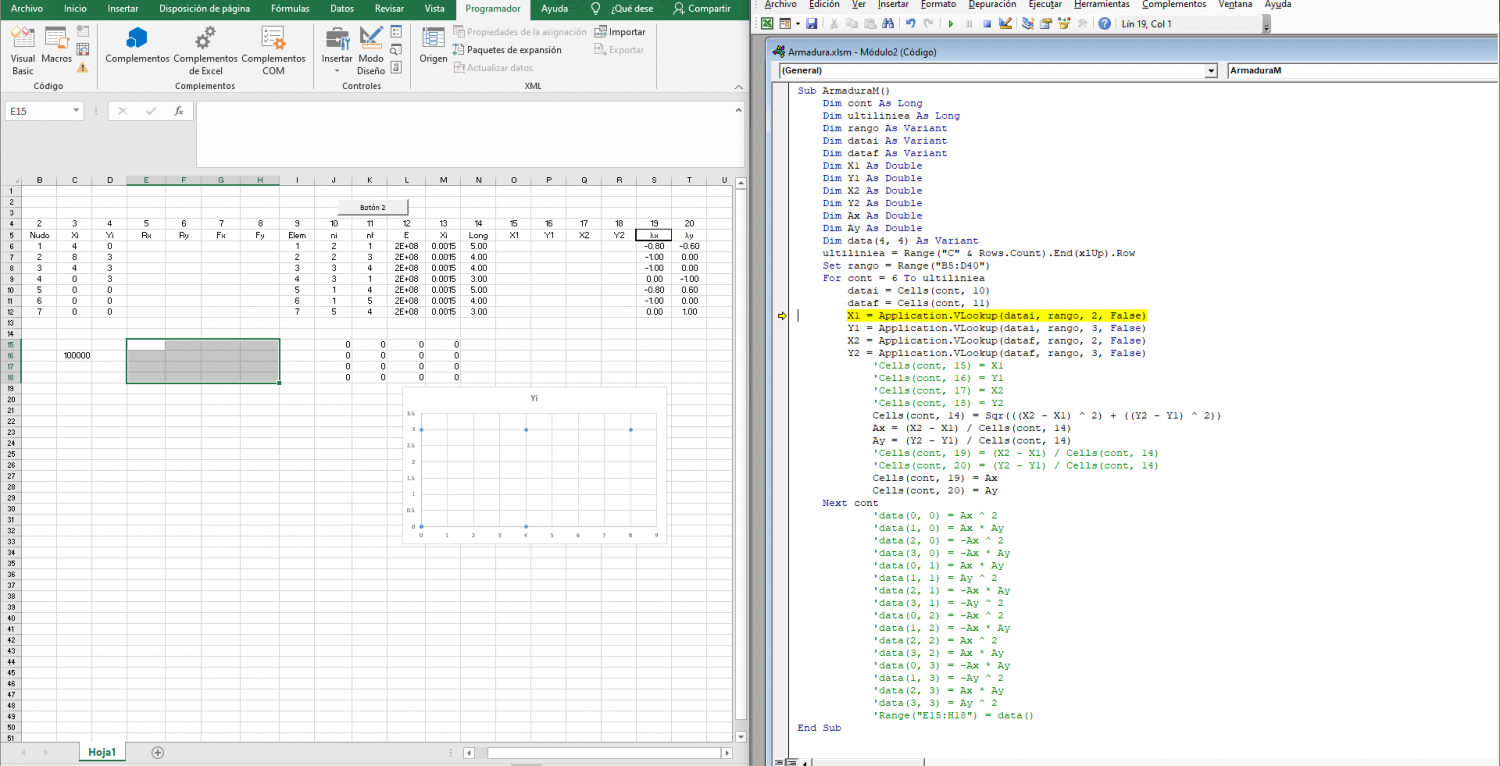Click highlighted X1 VLookup code line
This screenshot has height=766, width=1500.
(x=996, y=316)
